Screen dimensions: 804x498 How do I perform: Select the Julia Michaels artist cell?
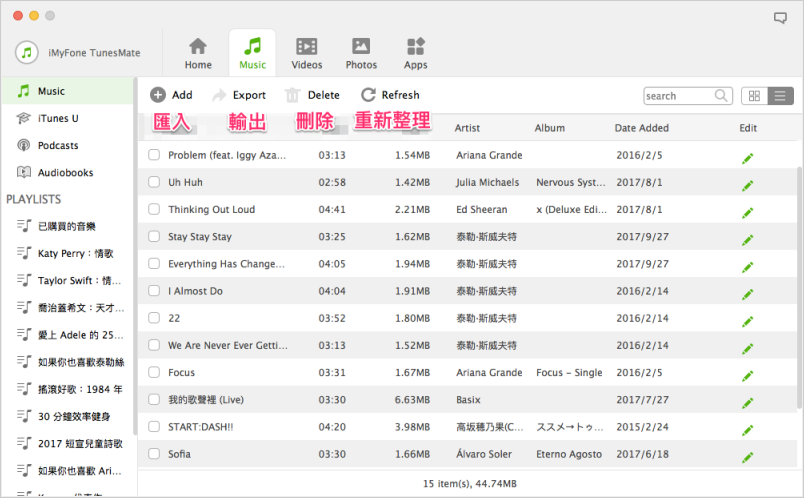(487, 182)
